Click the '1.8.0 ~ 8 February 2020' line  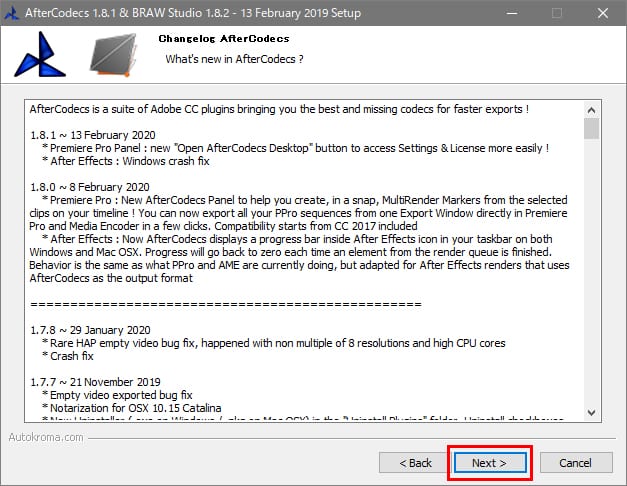(90, 187)
